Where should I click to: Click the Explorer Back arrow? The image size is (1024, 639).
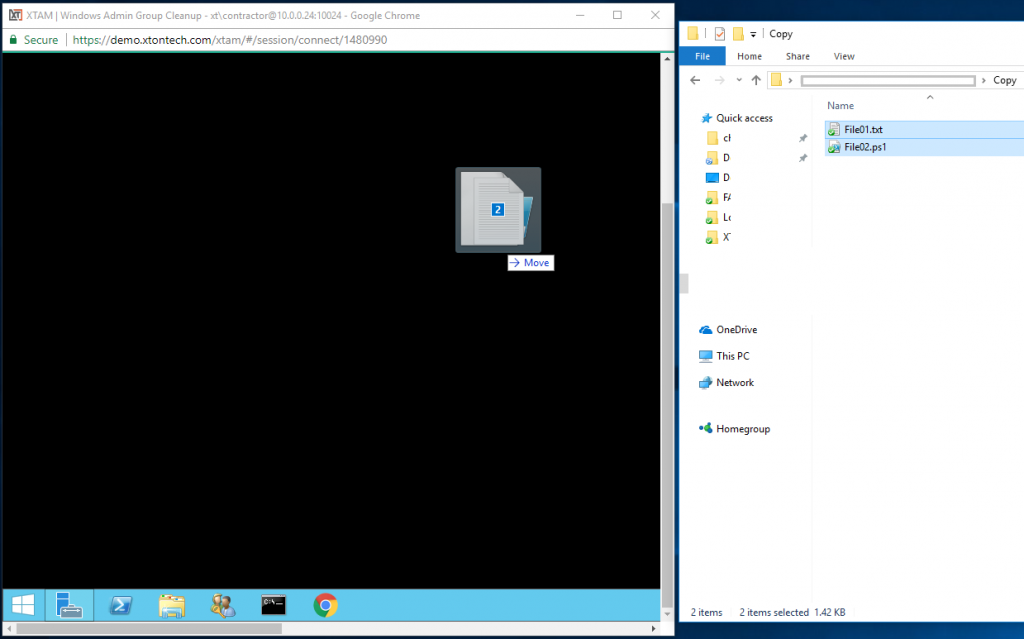(695, 80)
